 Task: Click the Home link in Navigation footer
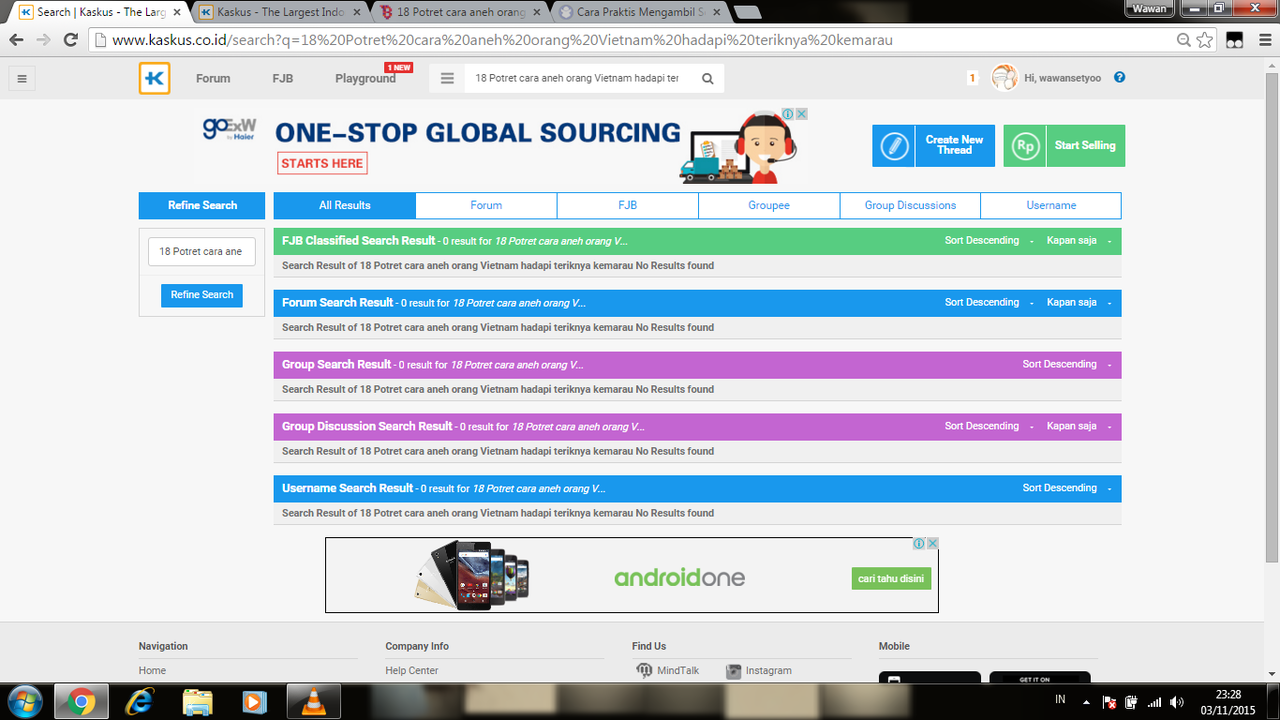coord(152,671)
